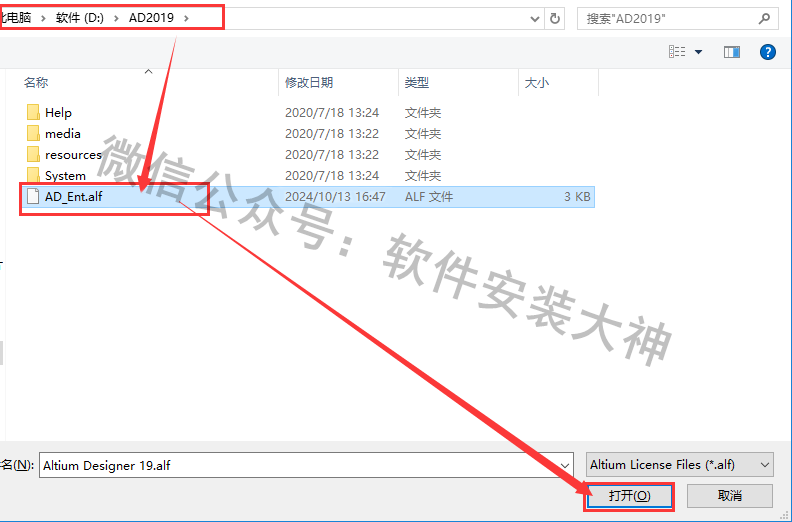Toggle the preview pane icon
The image size is (792, 522).
click(732, 52)
